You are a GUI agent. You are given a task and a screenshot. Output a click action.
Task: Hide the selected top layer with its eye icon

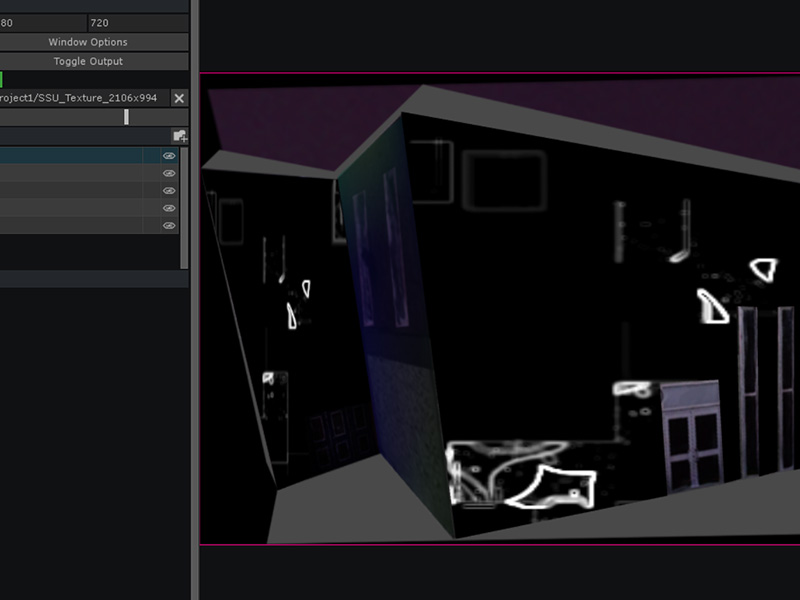point(168,156)
